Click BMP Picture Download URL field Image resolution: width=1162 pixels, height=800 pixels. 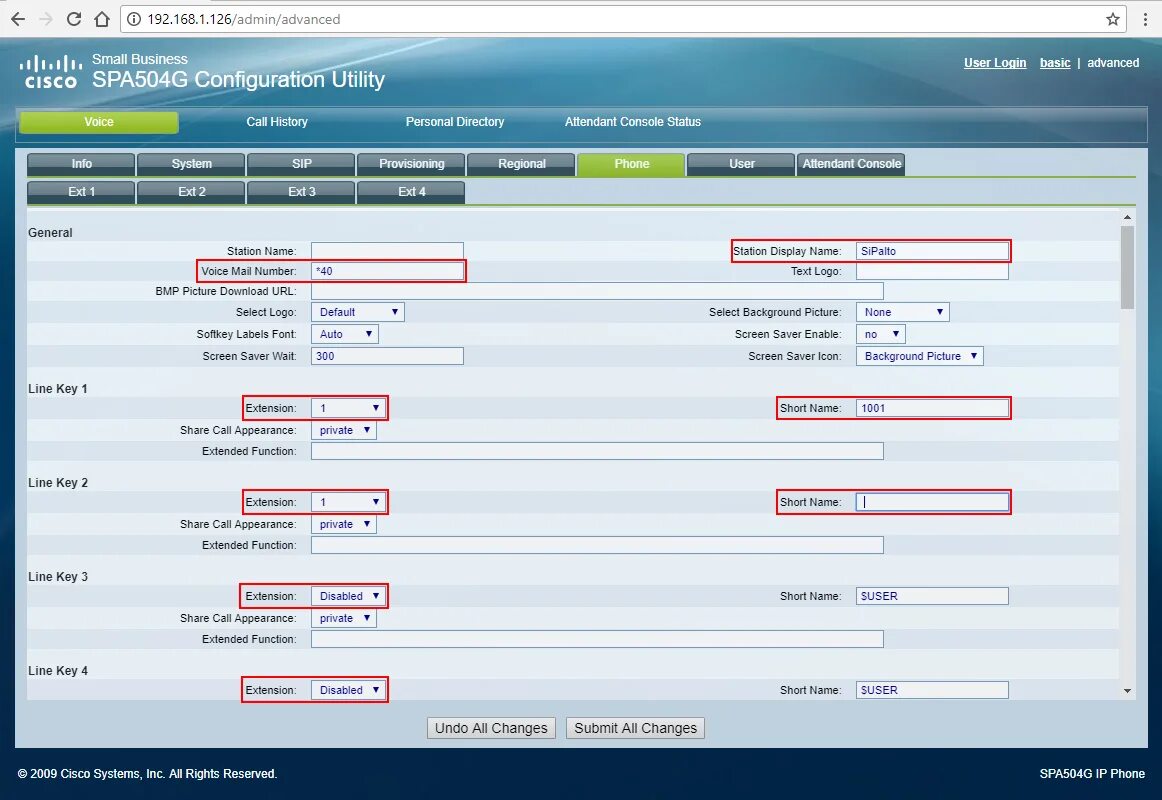pos(597,291)
